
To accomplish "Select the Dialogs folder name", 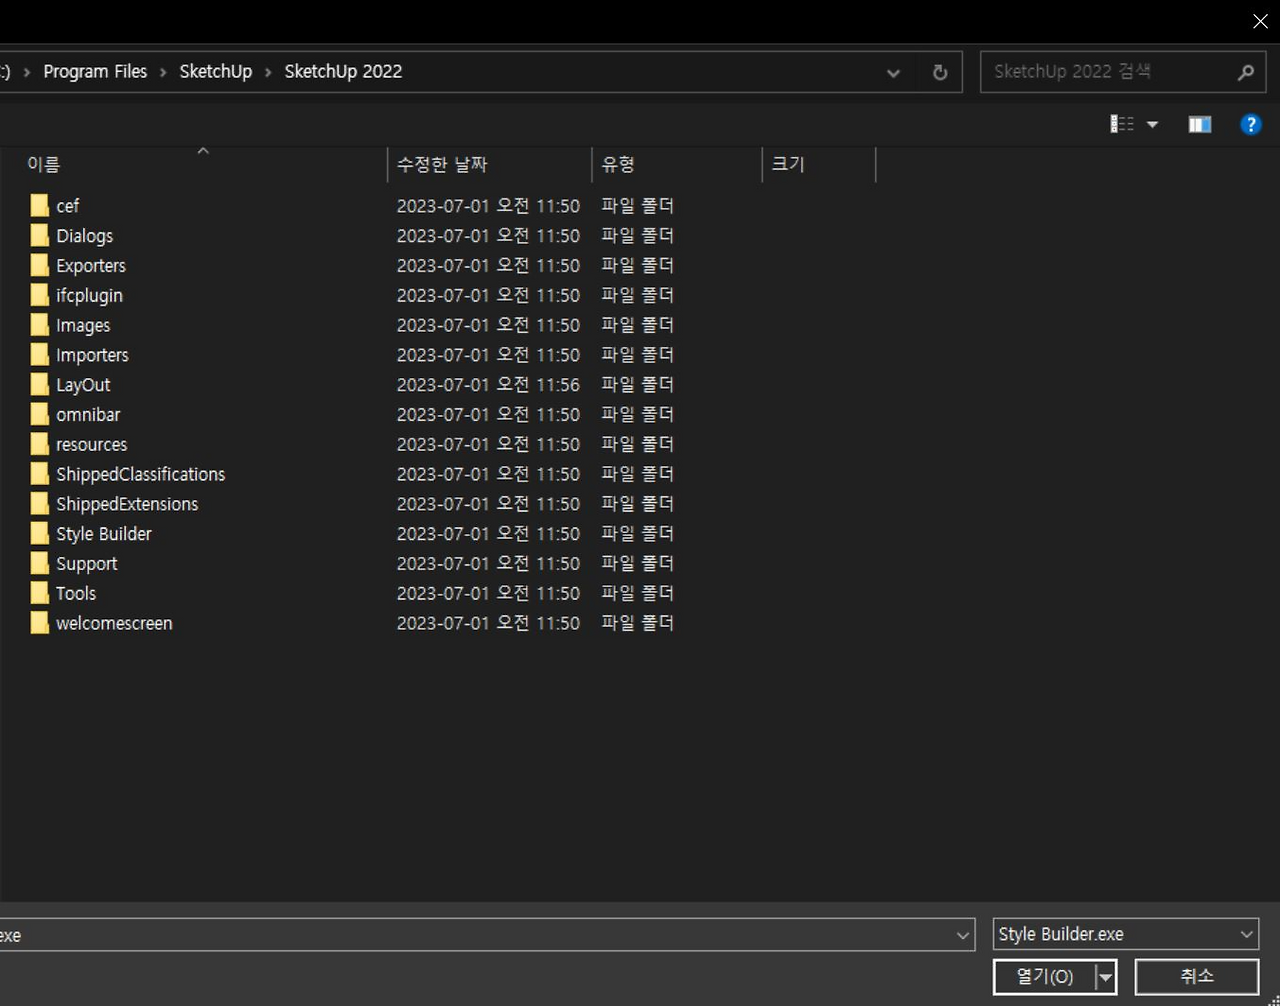I will pyautogui.click(x=85, y=236).
